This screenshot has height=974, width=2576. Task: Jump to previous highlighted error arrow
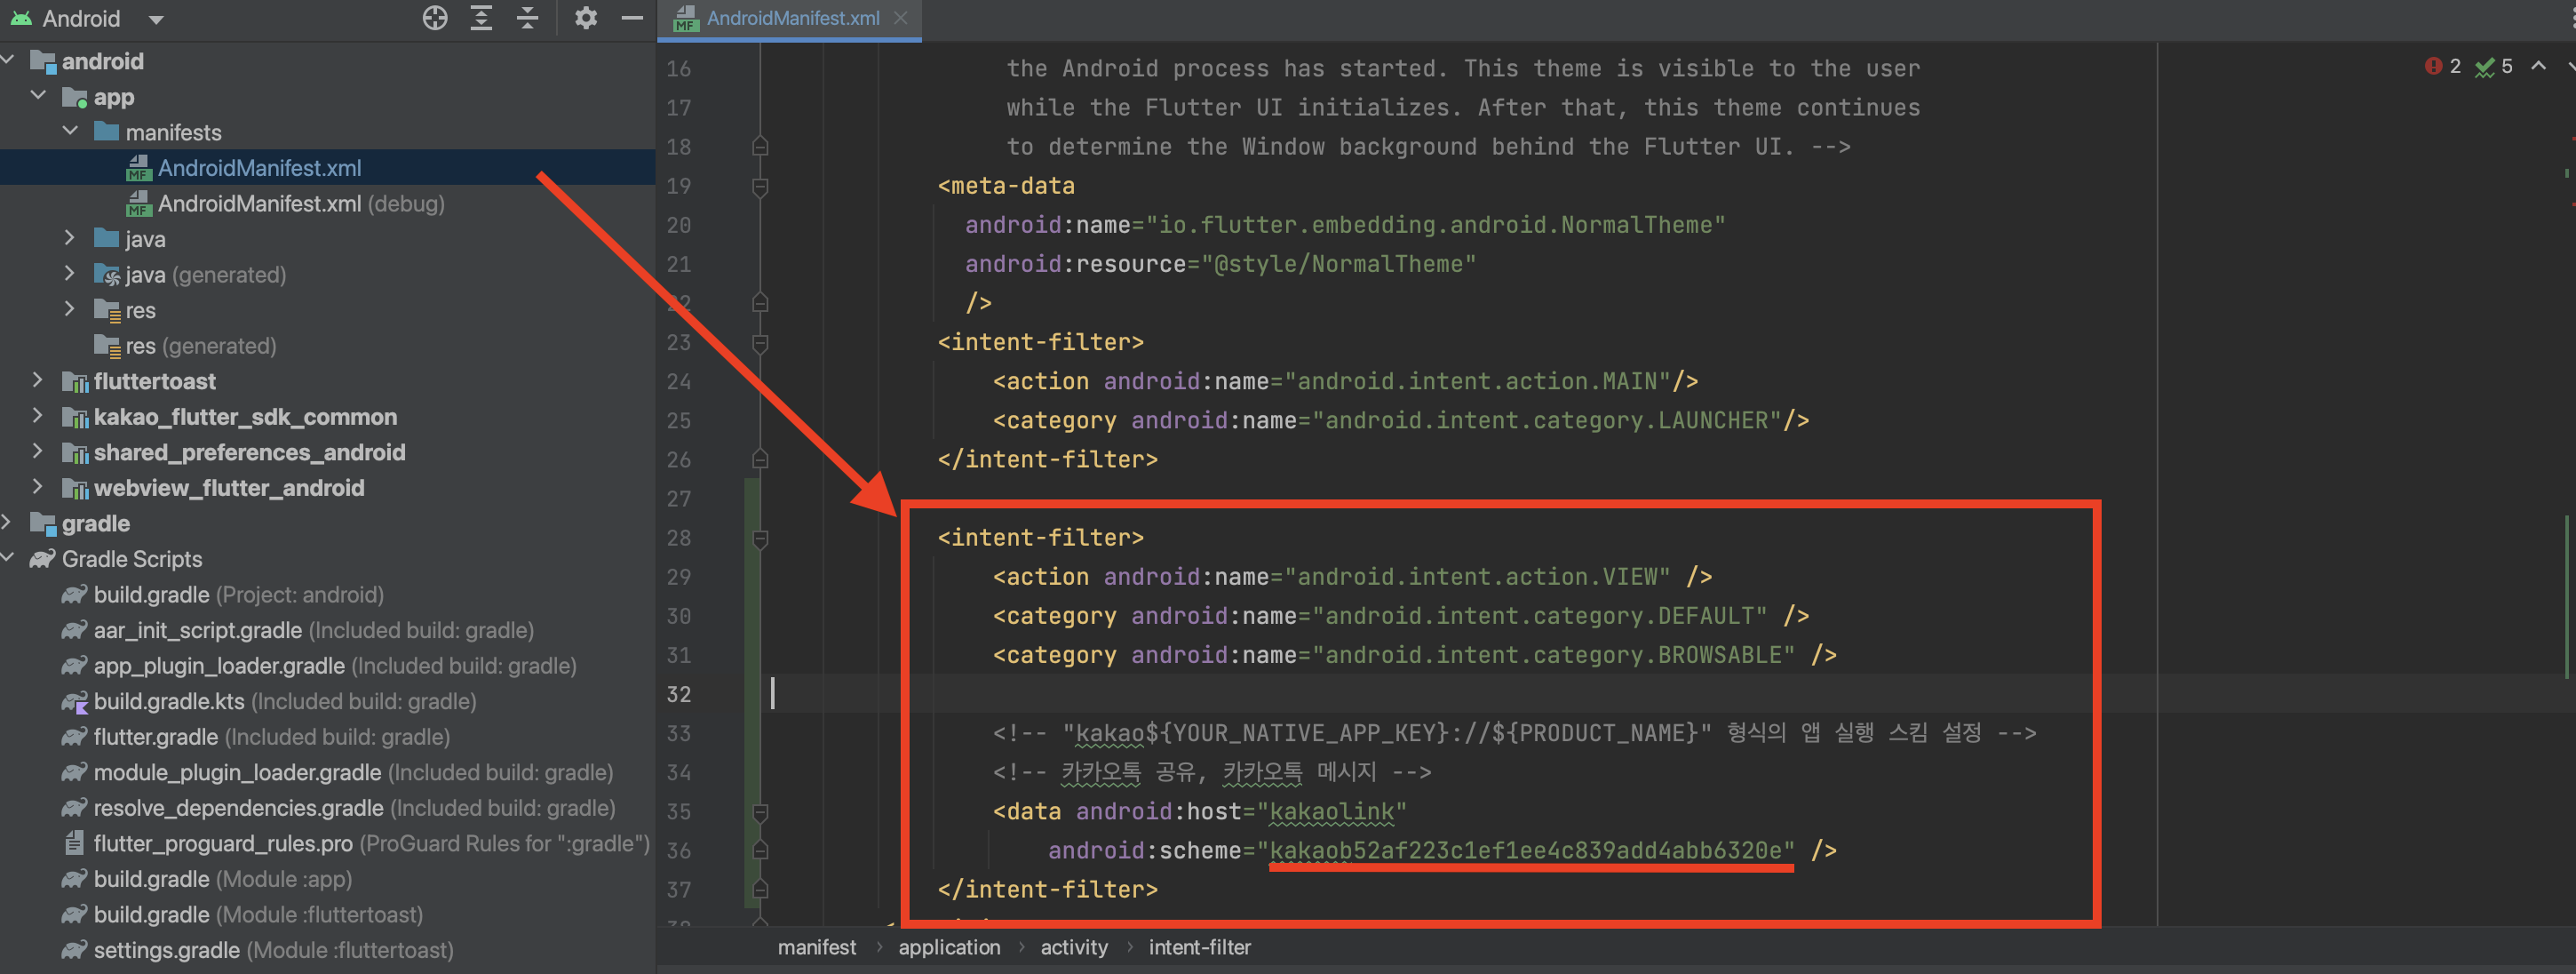[2538, 66]
